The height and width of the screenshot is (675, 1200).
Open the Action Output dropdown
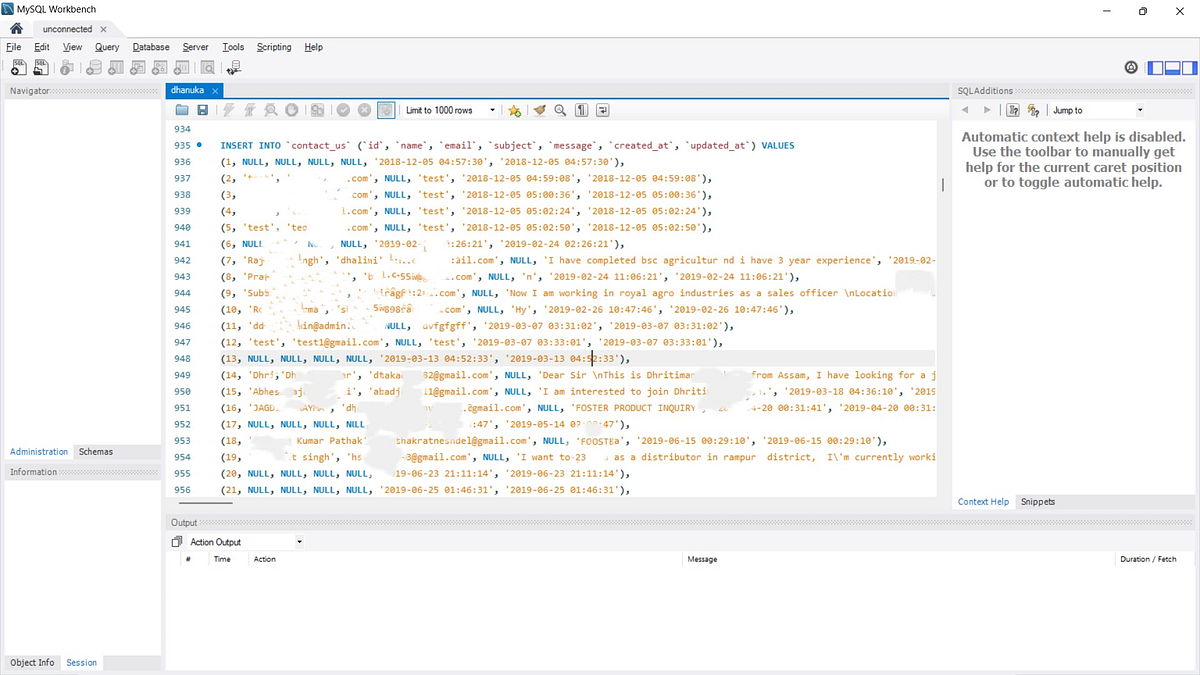click(x=298, y=541)
